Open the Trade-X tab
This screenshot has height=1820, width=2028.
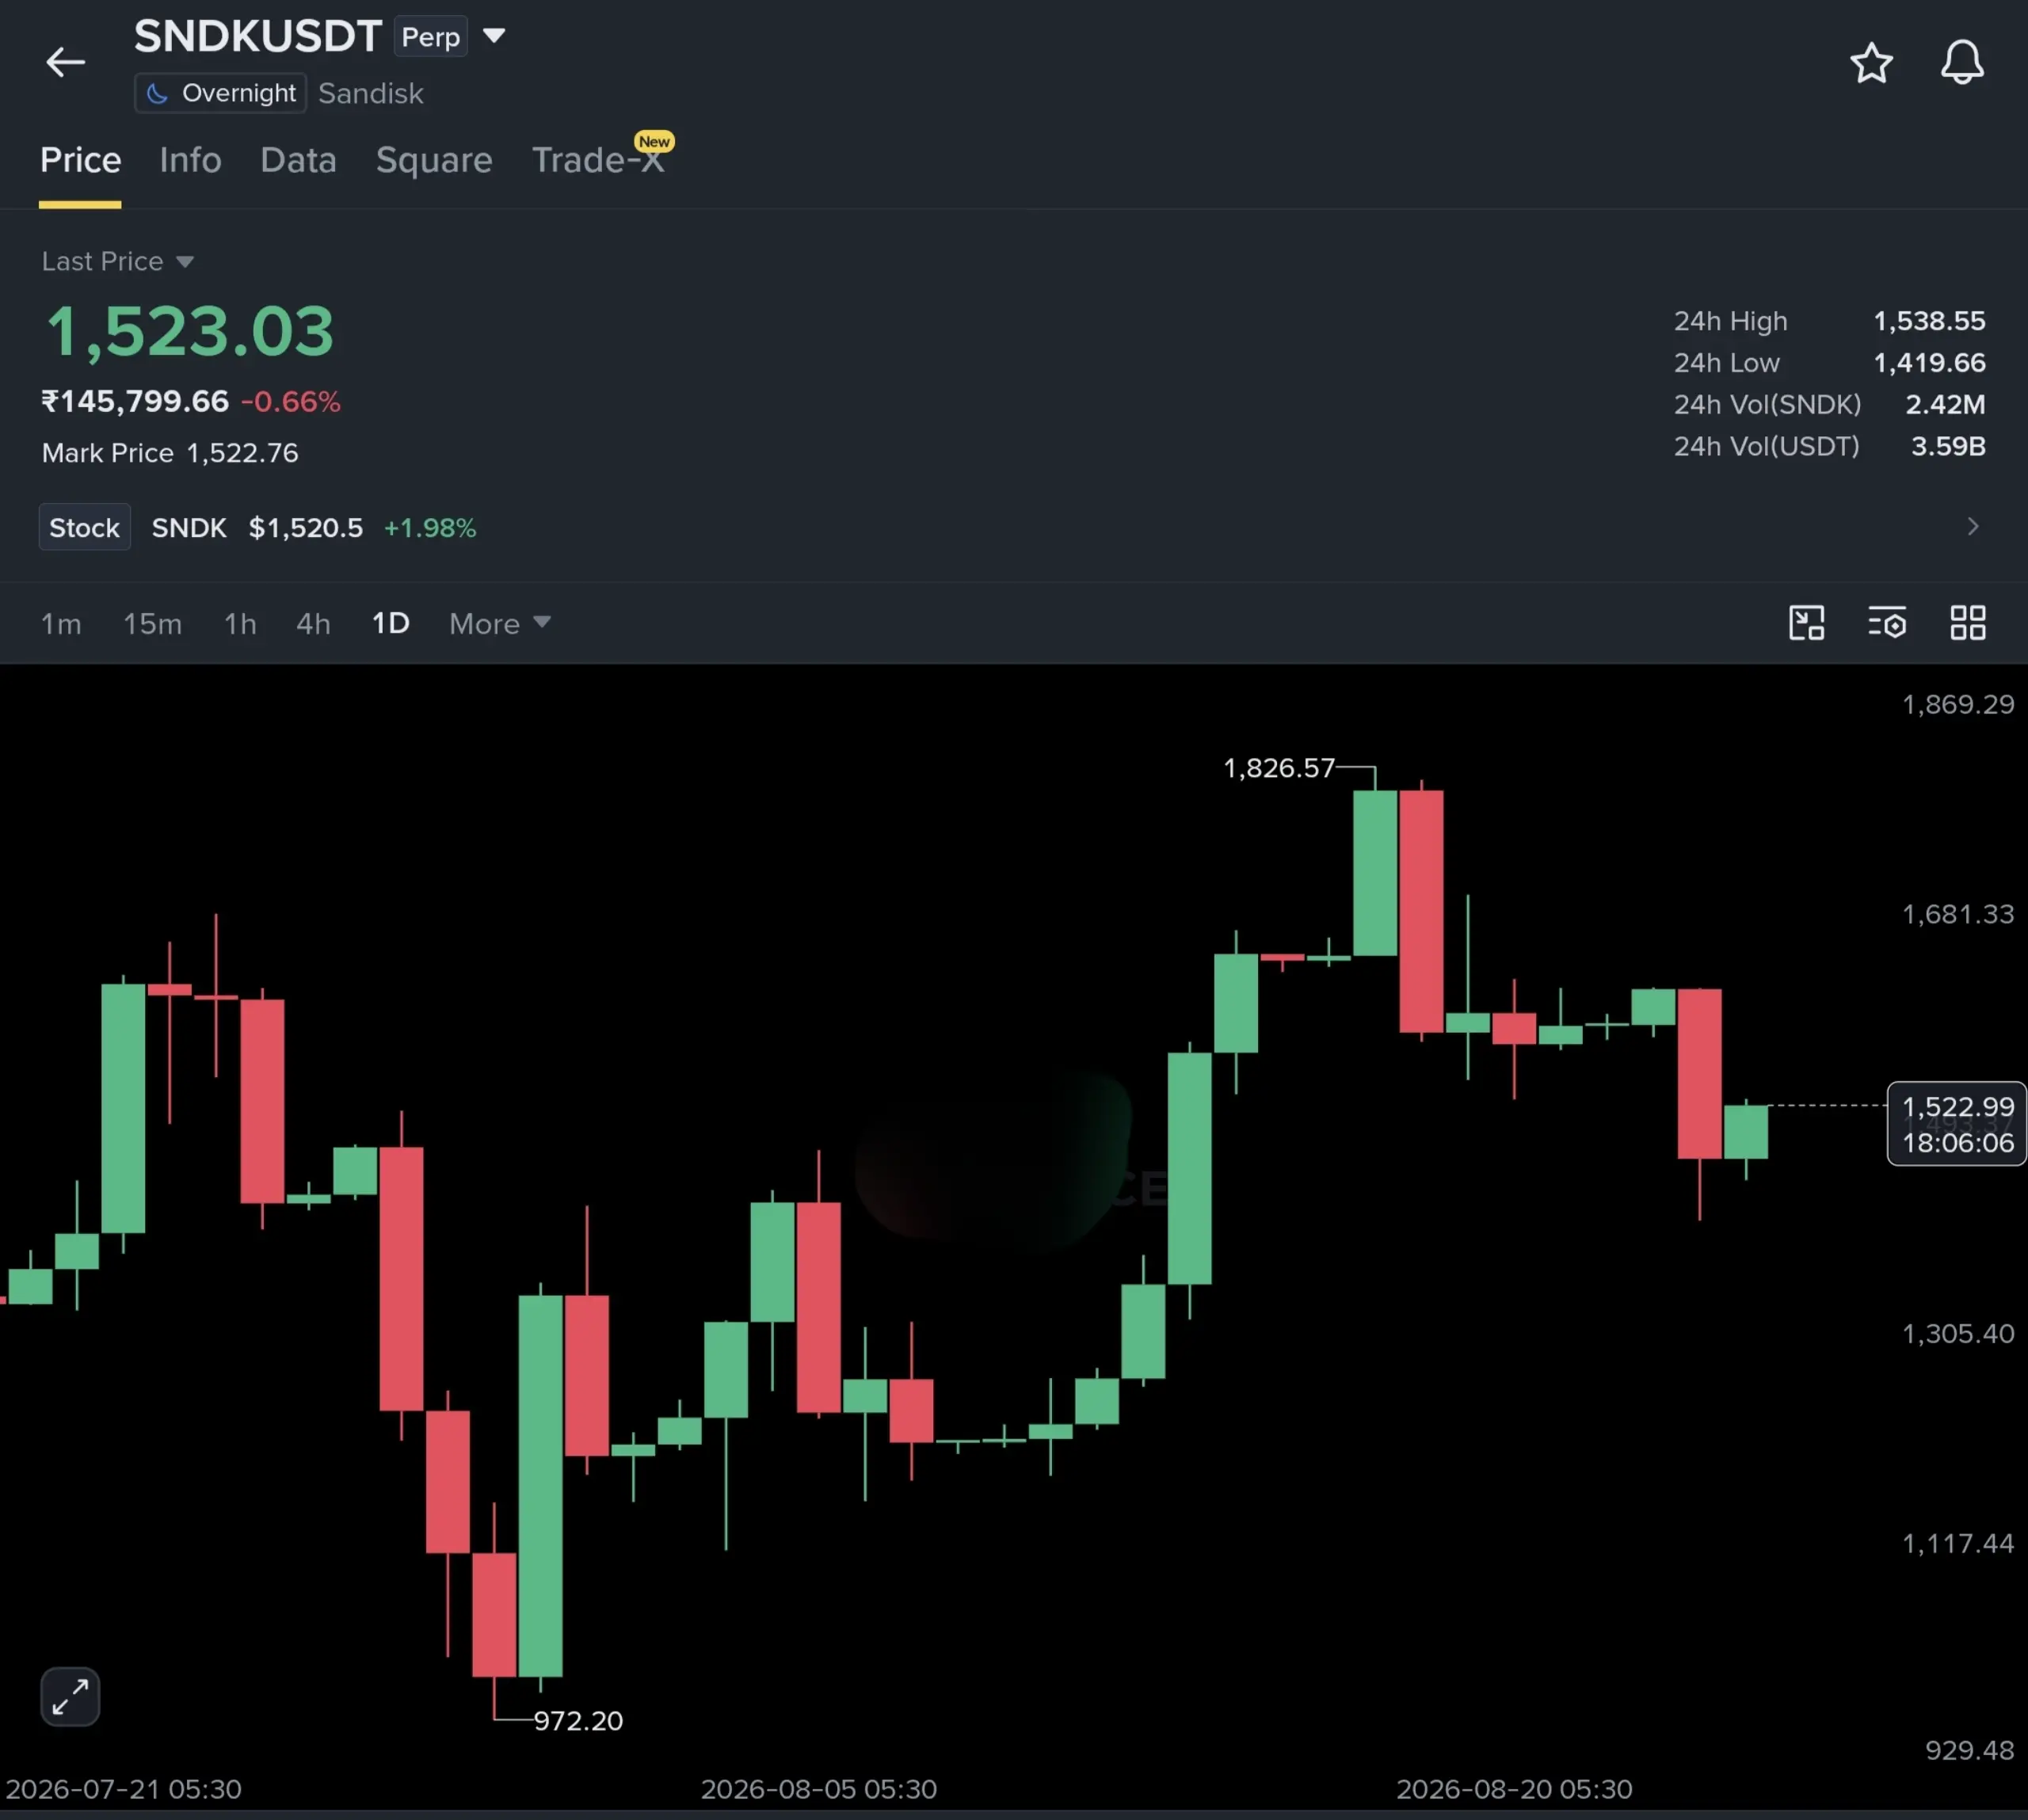(598, 160)
